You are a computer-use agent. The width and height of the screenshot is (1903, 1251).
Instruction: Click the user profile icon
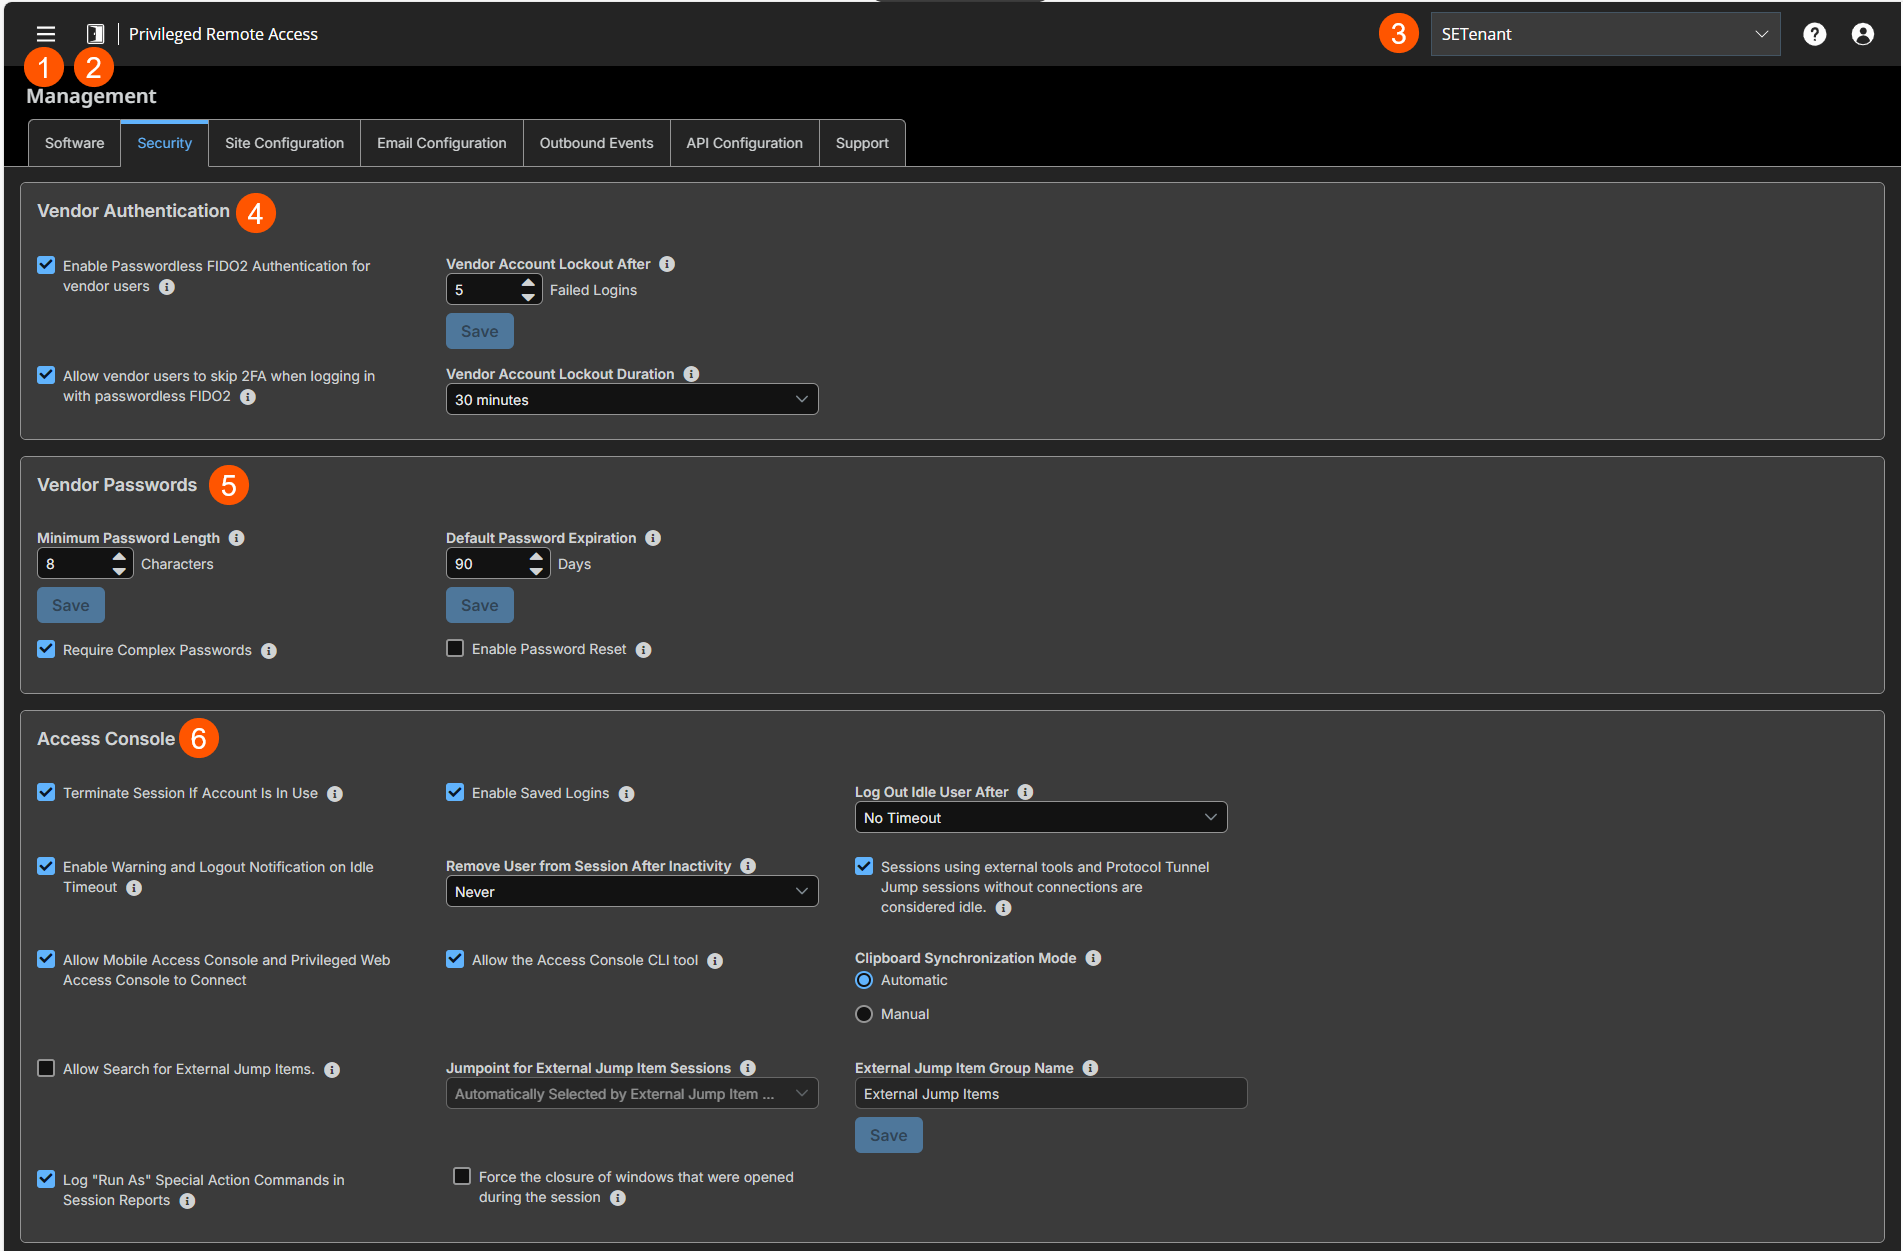[x=1862, y=33]
